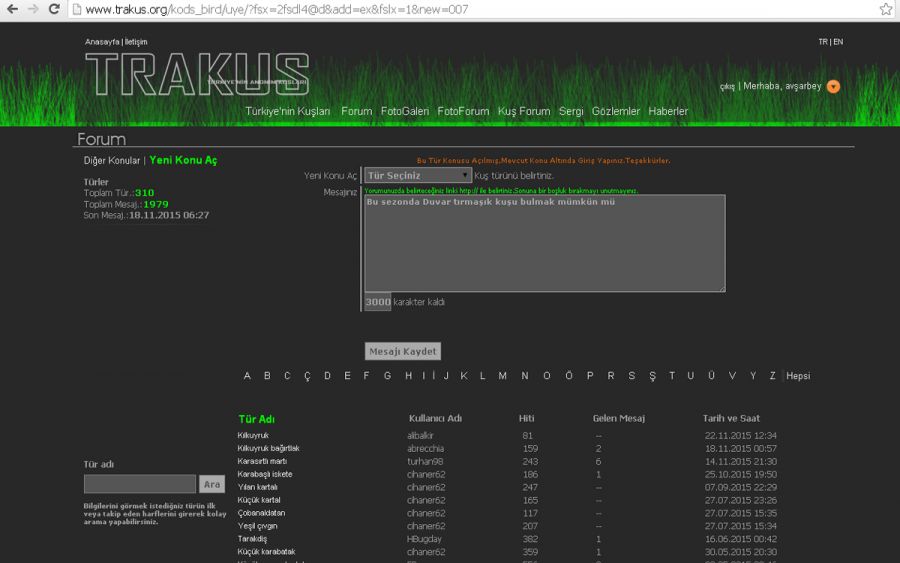Click the browser back arrow

click(x=12, y=9)
